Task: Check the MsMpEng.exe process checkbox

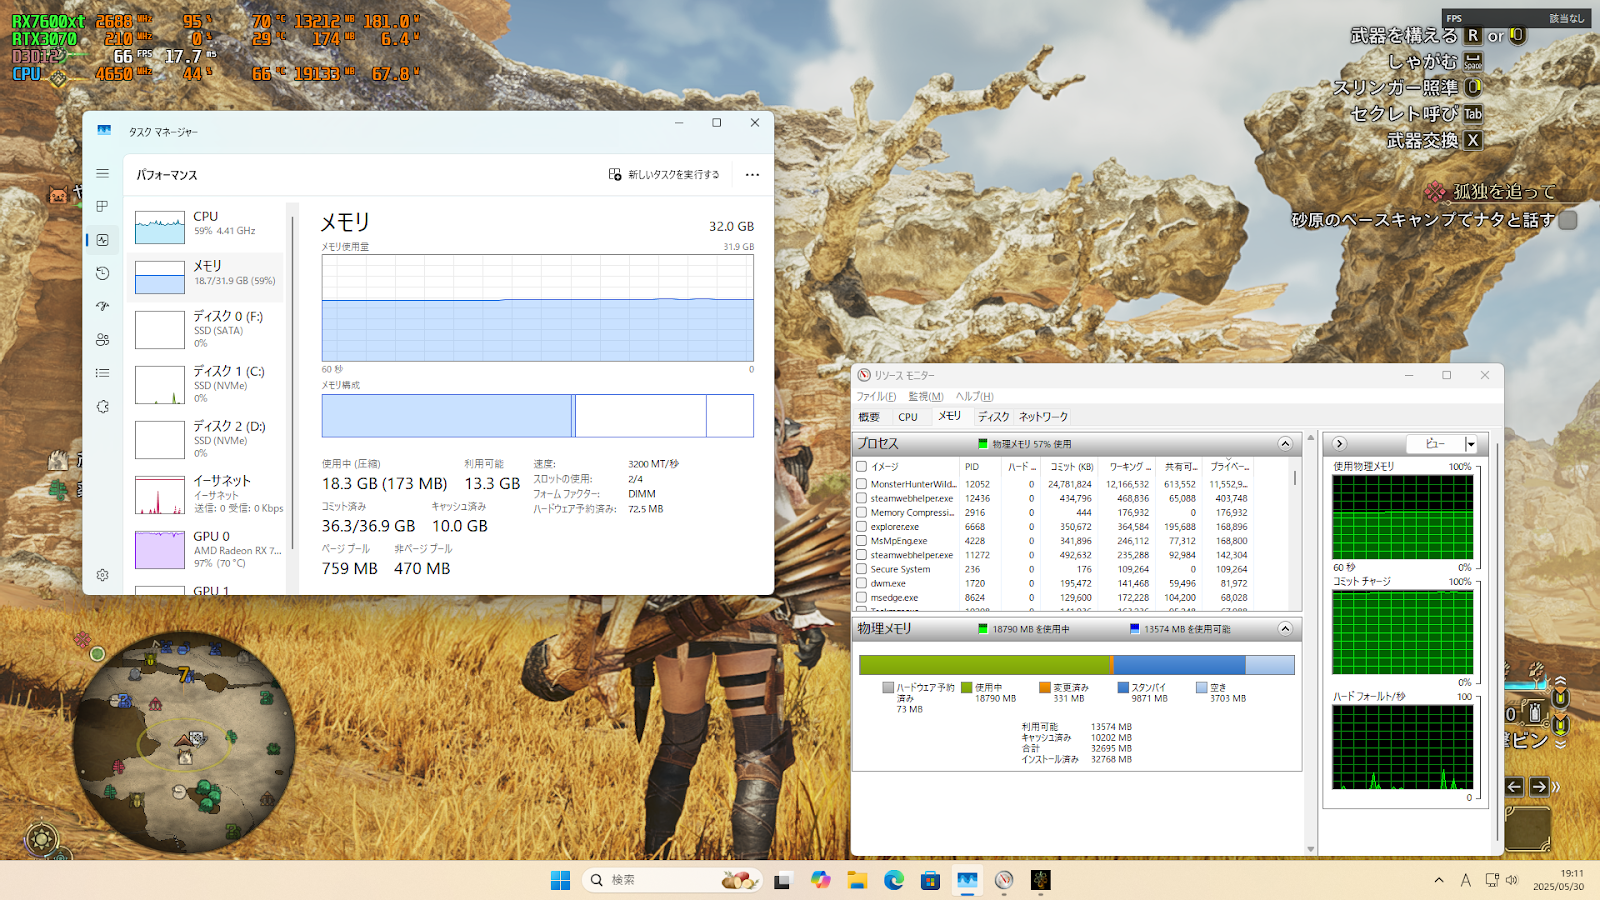Action: [x=861, y=541]
